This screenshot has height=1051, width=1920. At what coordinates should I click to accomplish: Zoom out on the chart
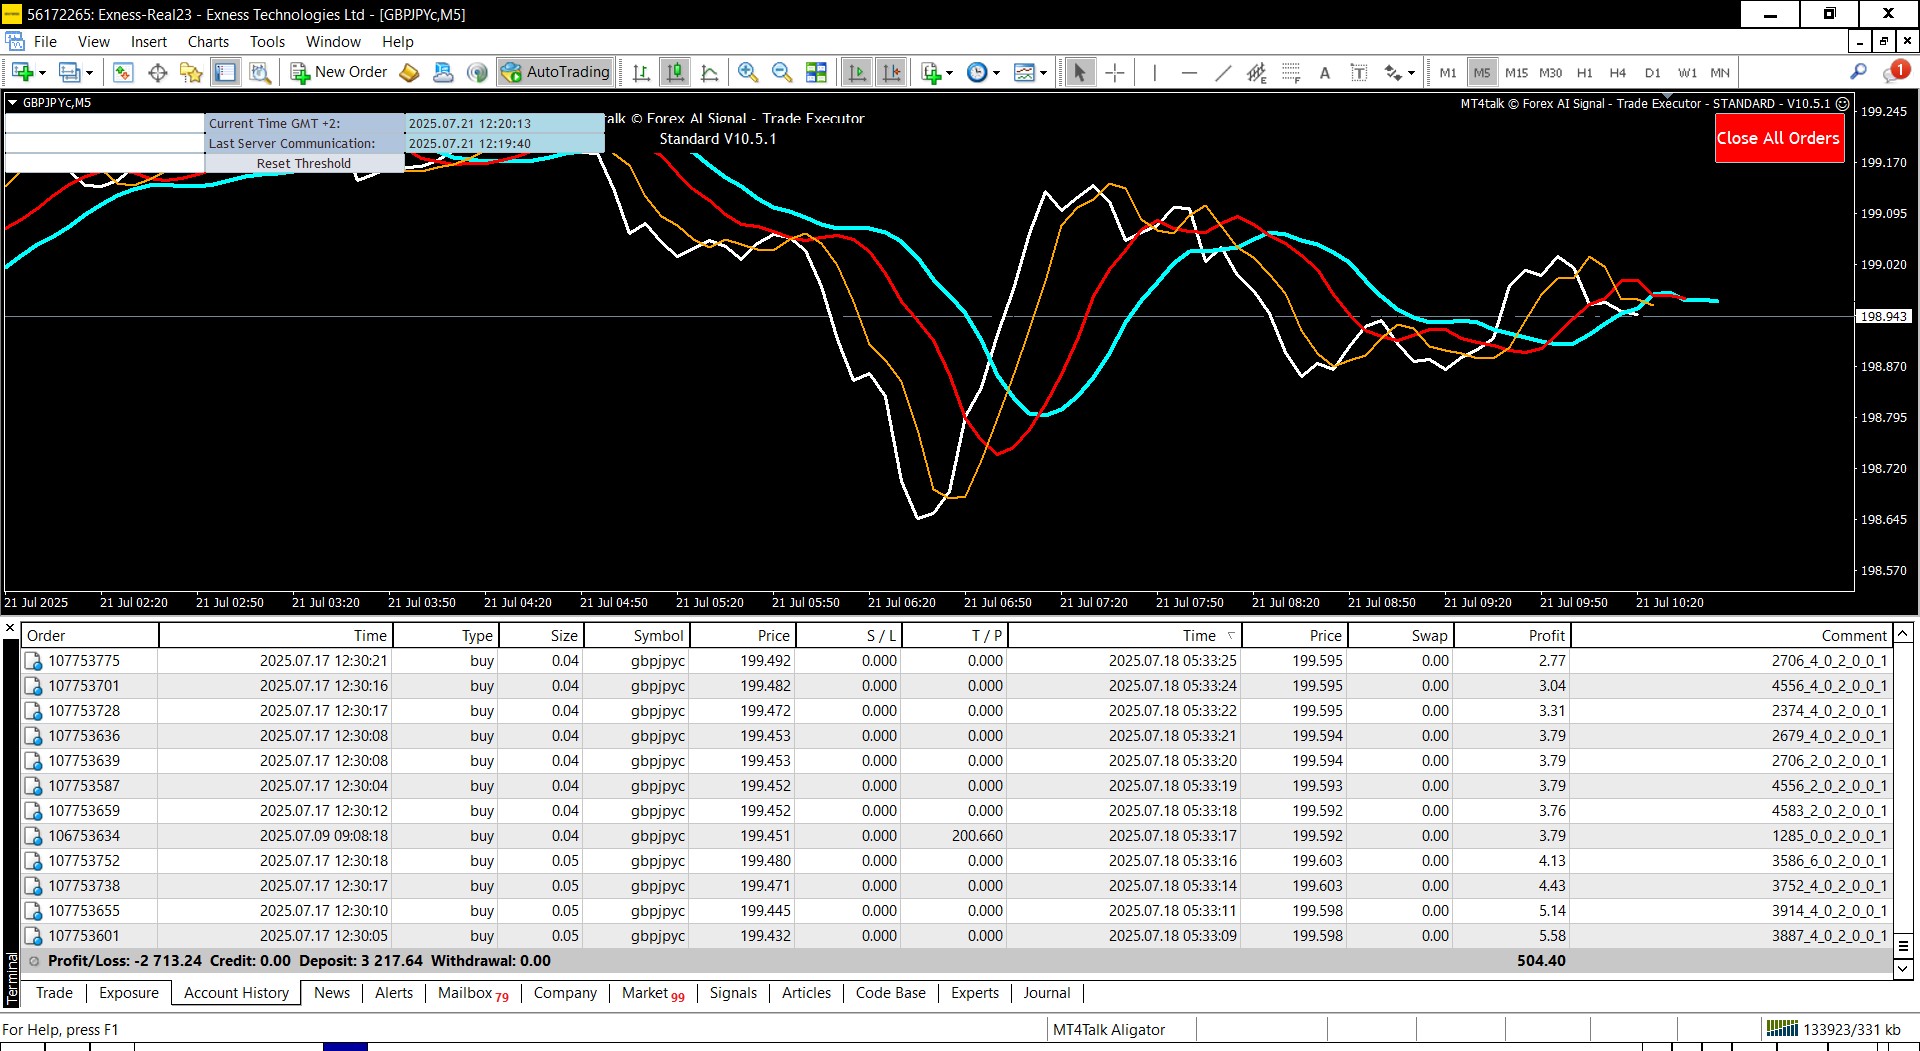[782, 72]
